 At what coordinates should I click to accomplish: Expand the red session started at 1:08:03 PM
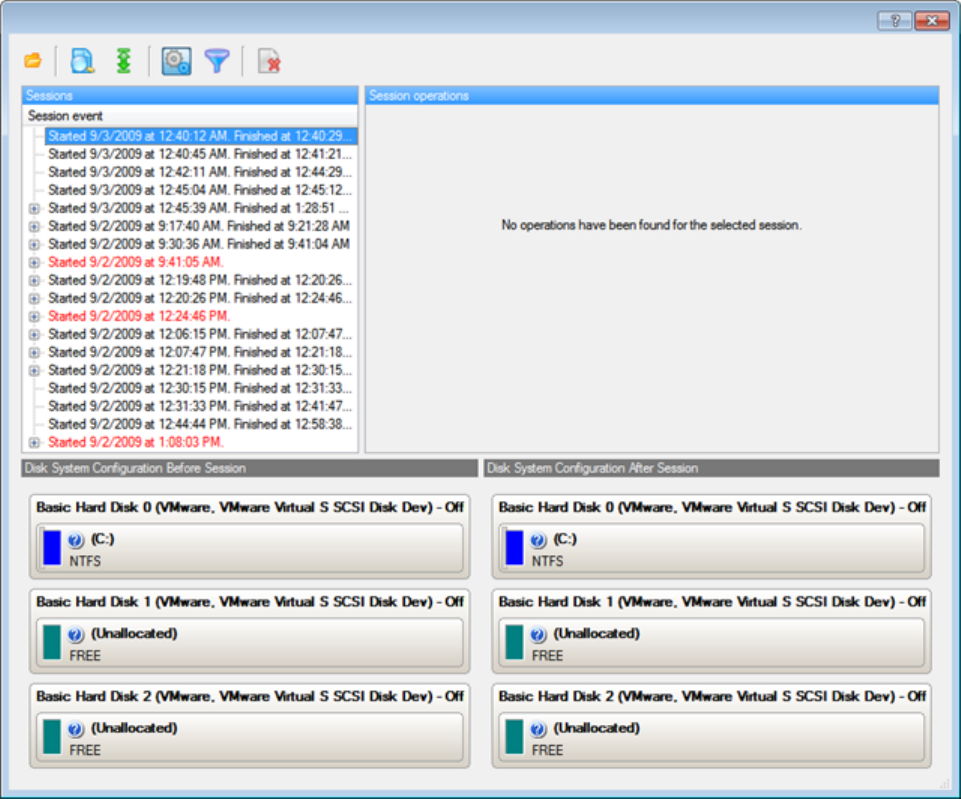[x=34, y=442]
